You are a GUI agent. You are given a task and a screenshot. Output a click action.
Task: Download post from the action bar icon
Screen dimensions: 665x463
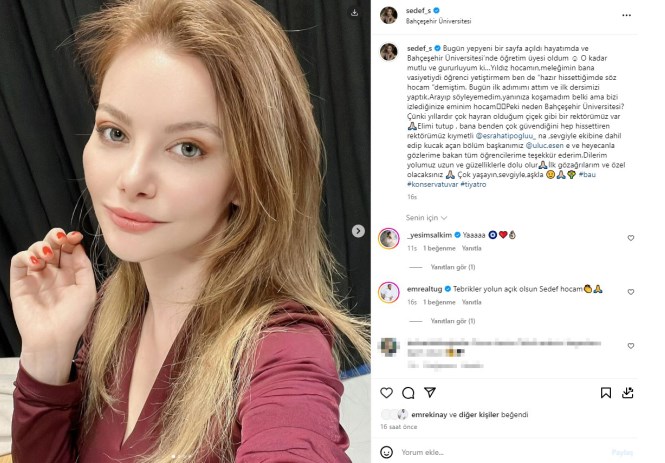tap(628, 393)
